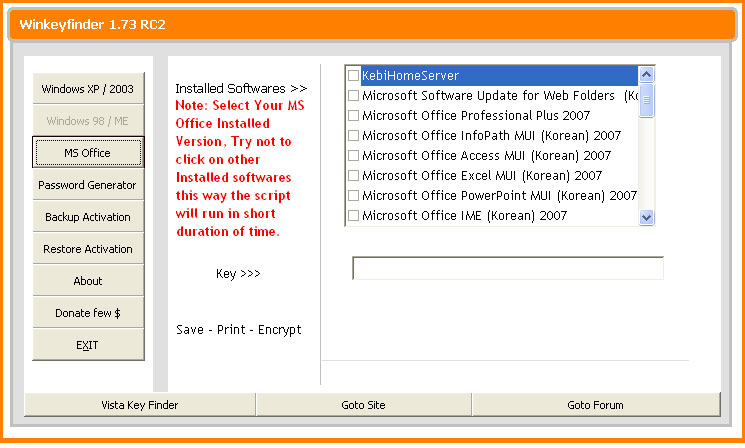Click Backup Activation

click(88, 217)
